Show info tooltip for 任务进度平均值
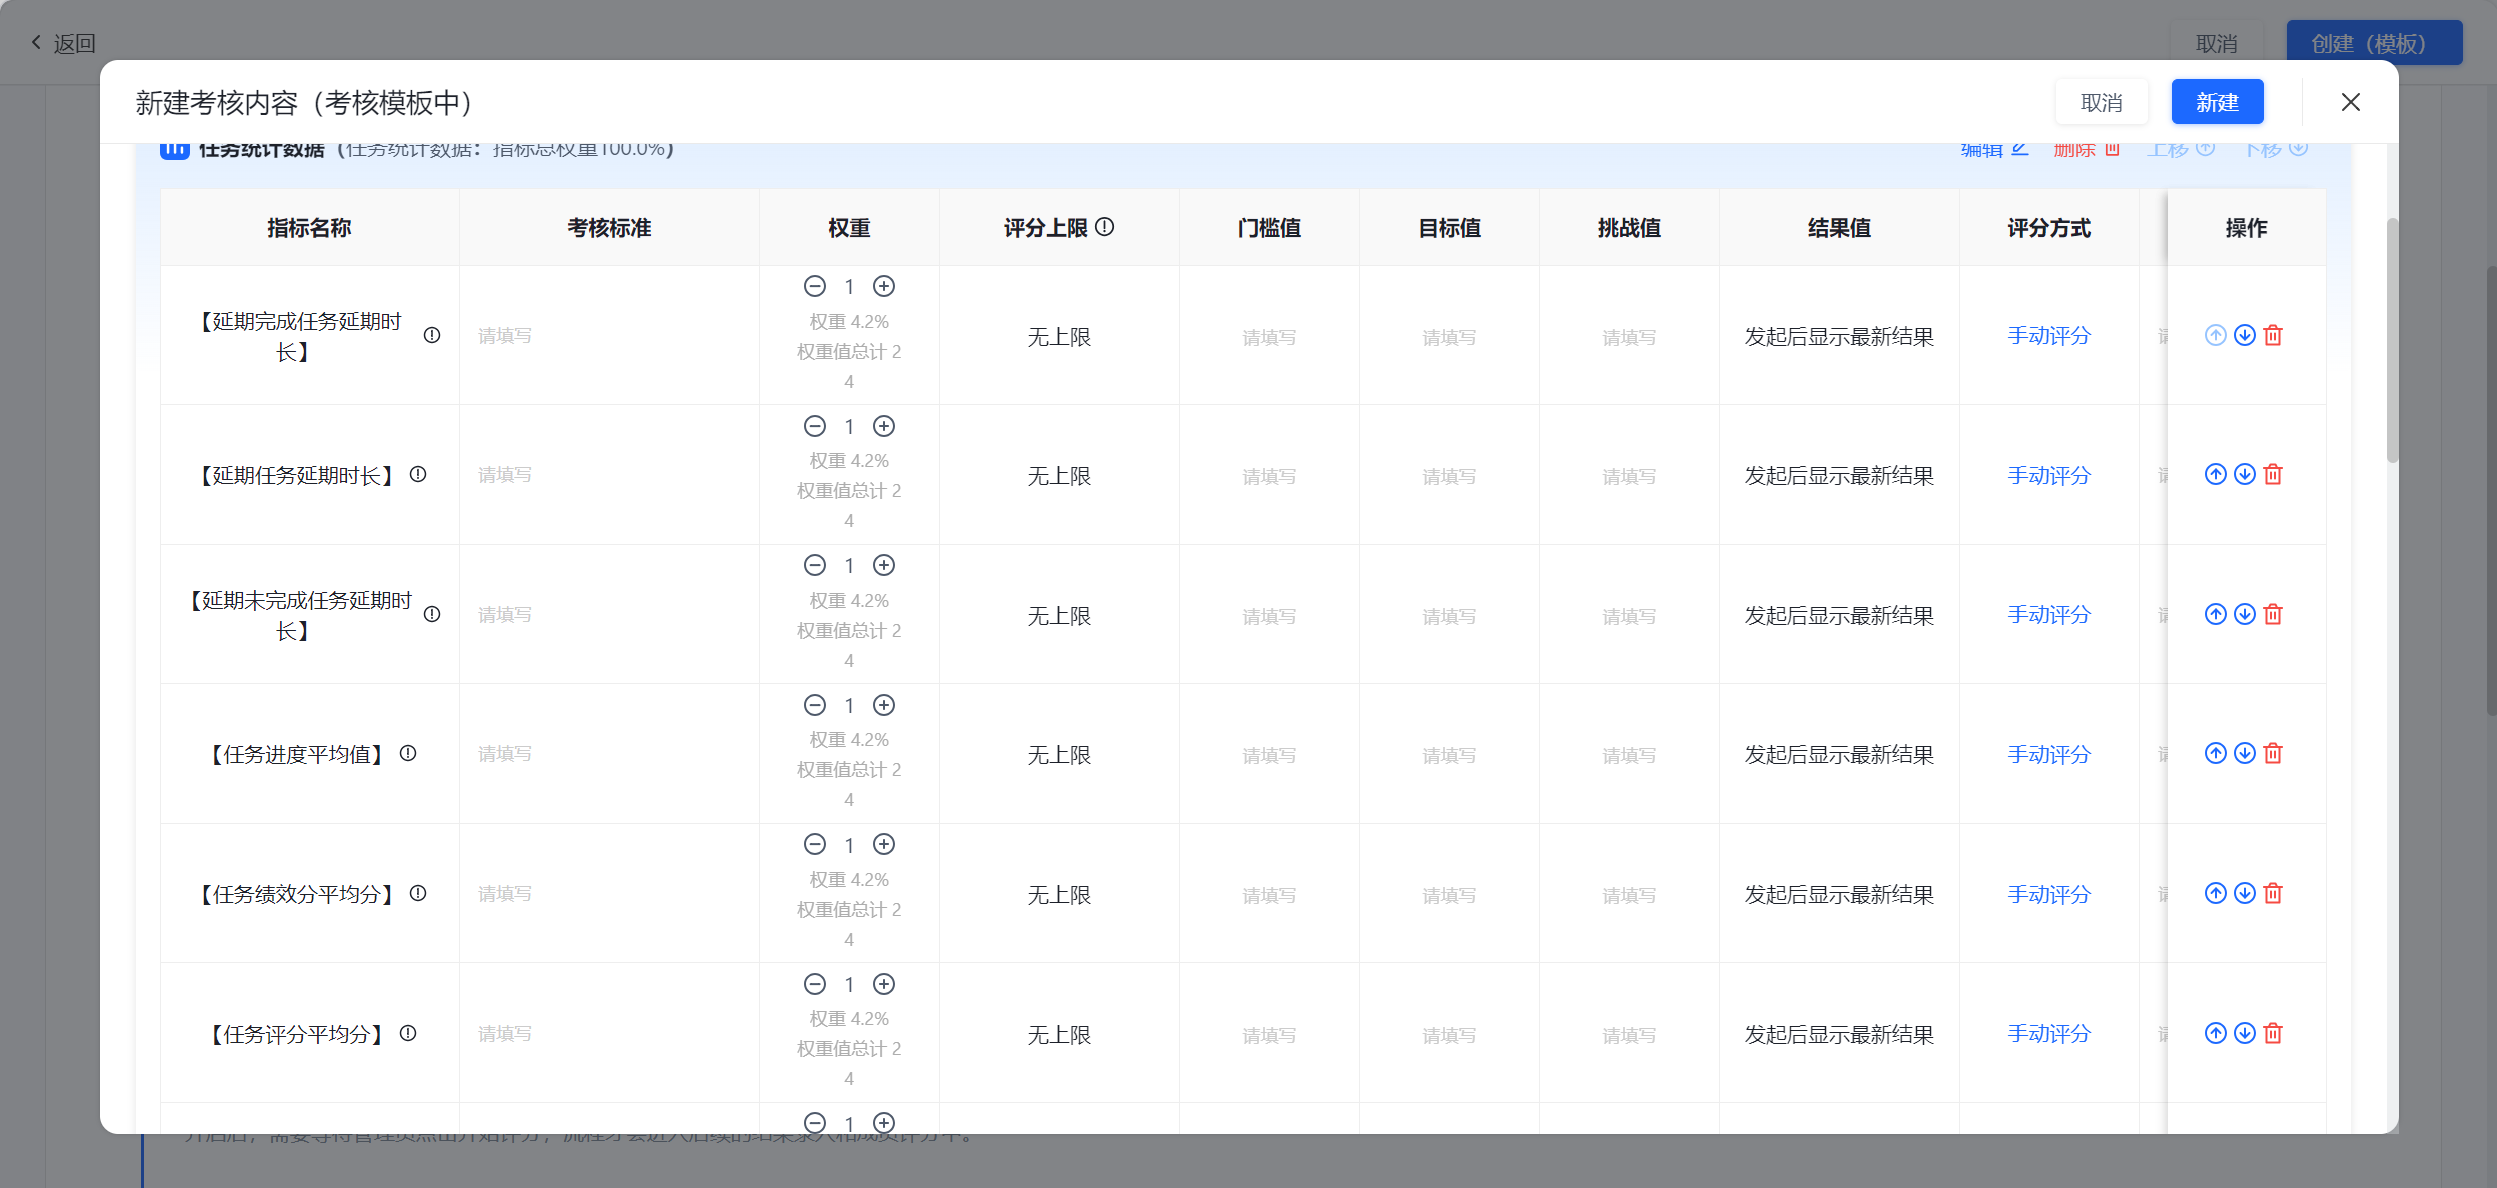The image size is (2497, 1188). (x=408, y=754)
